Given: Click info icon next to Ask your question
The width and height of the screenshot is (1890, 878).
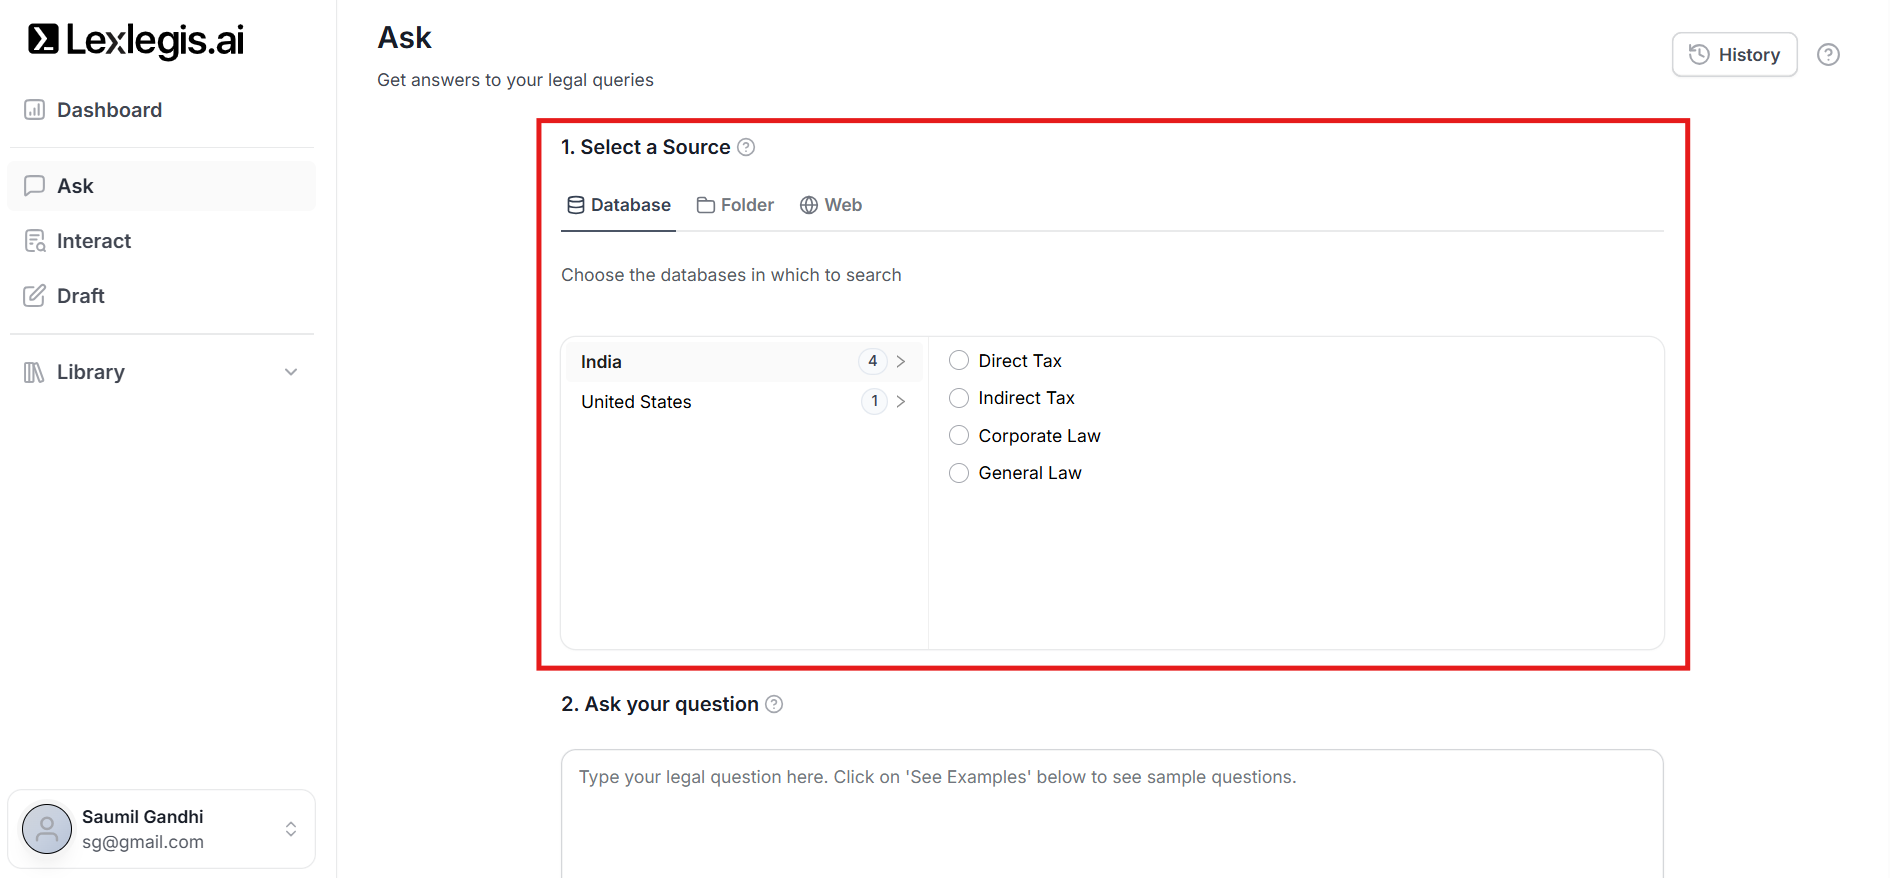Looking at the screenshot, I should 774,704.
